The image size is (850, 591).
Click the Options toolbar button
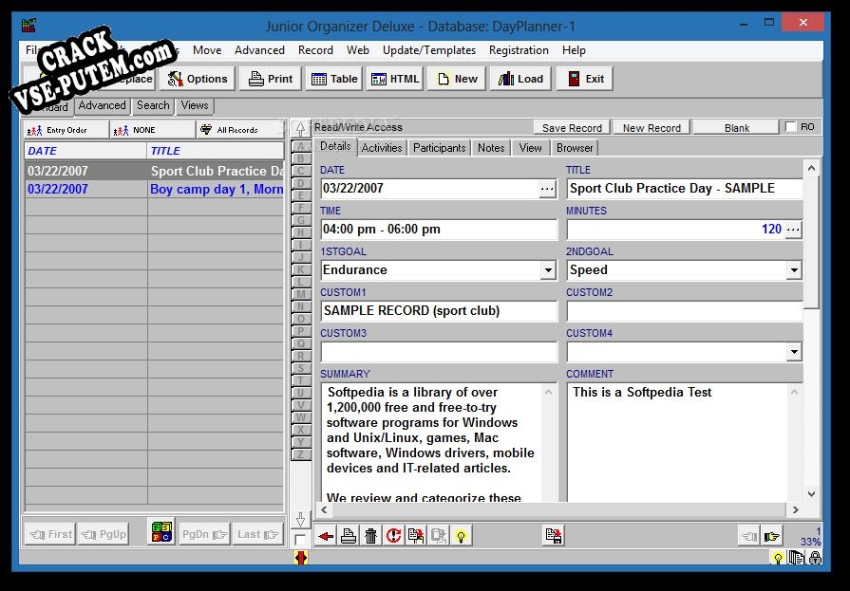[x=197, y=79]
